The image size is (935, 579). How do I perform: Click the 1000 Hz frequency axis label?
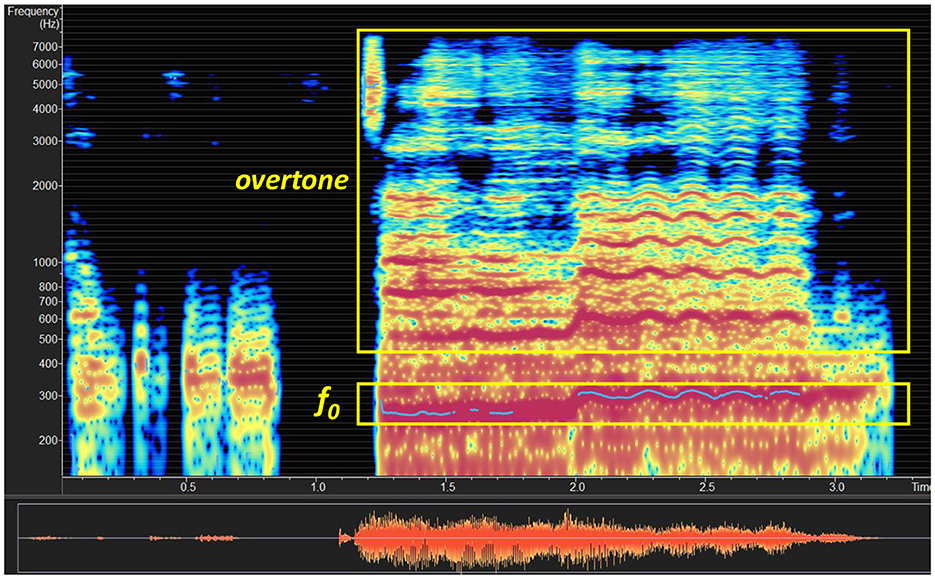45,263
